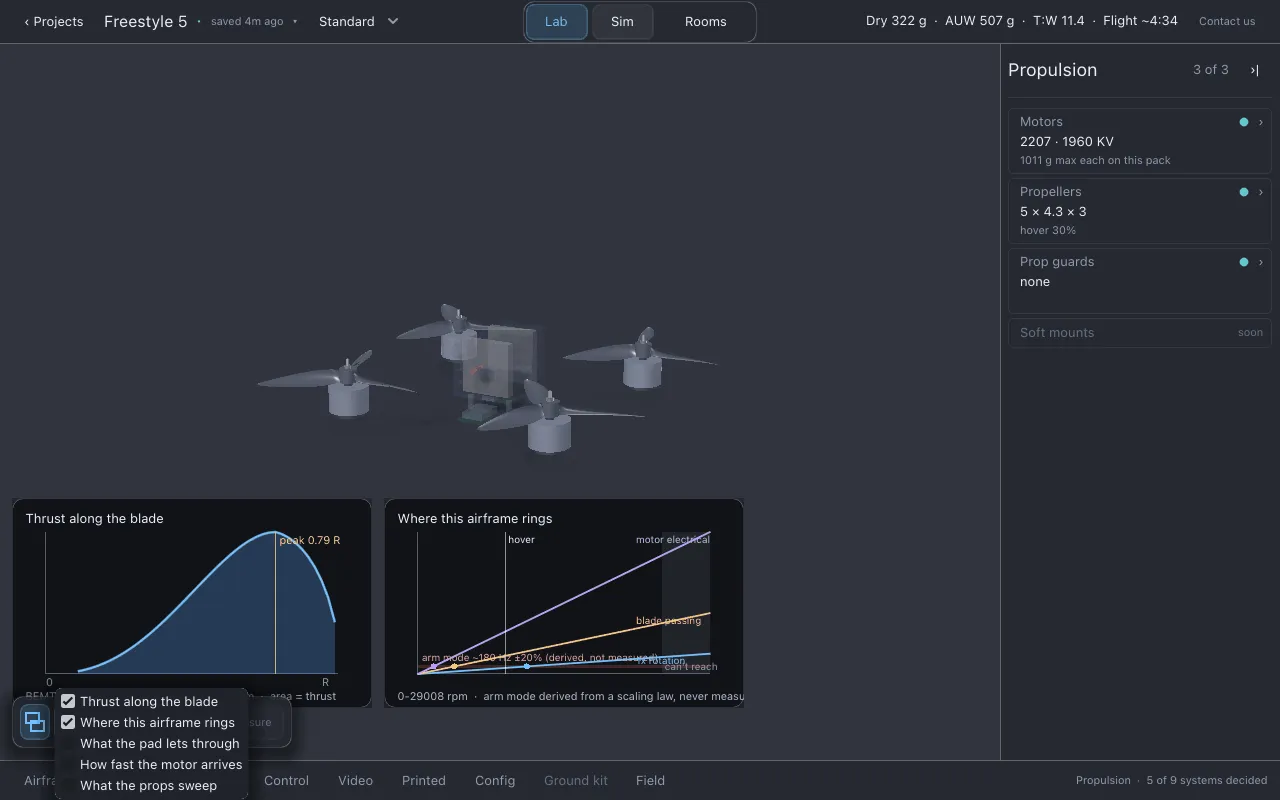1280x800 pixels.
Task: Switch to the Lab tab
Action: [556, 21]
